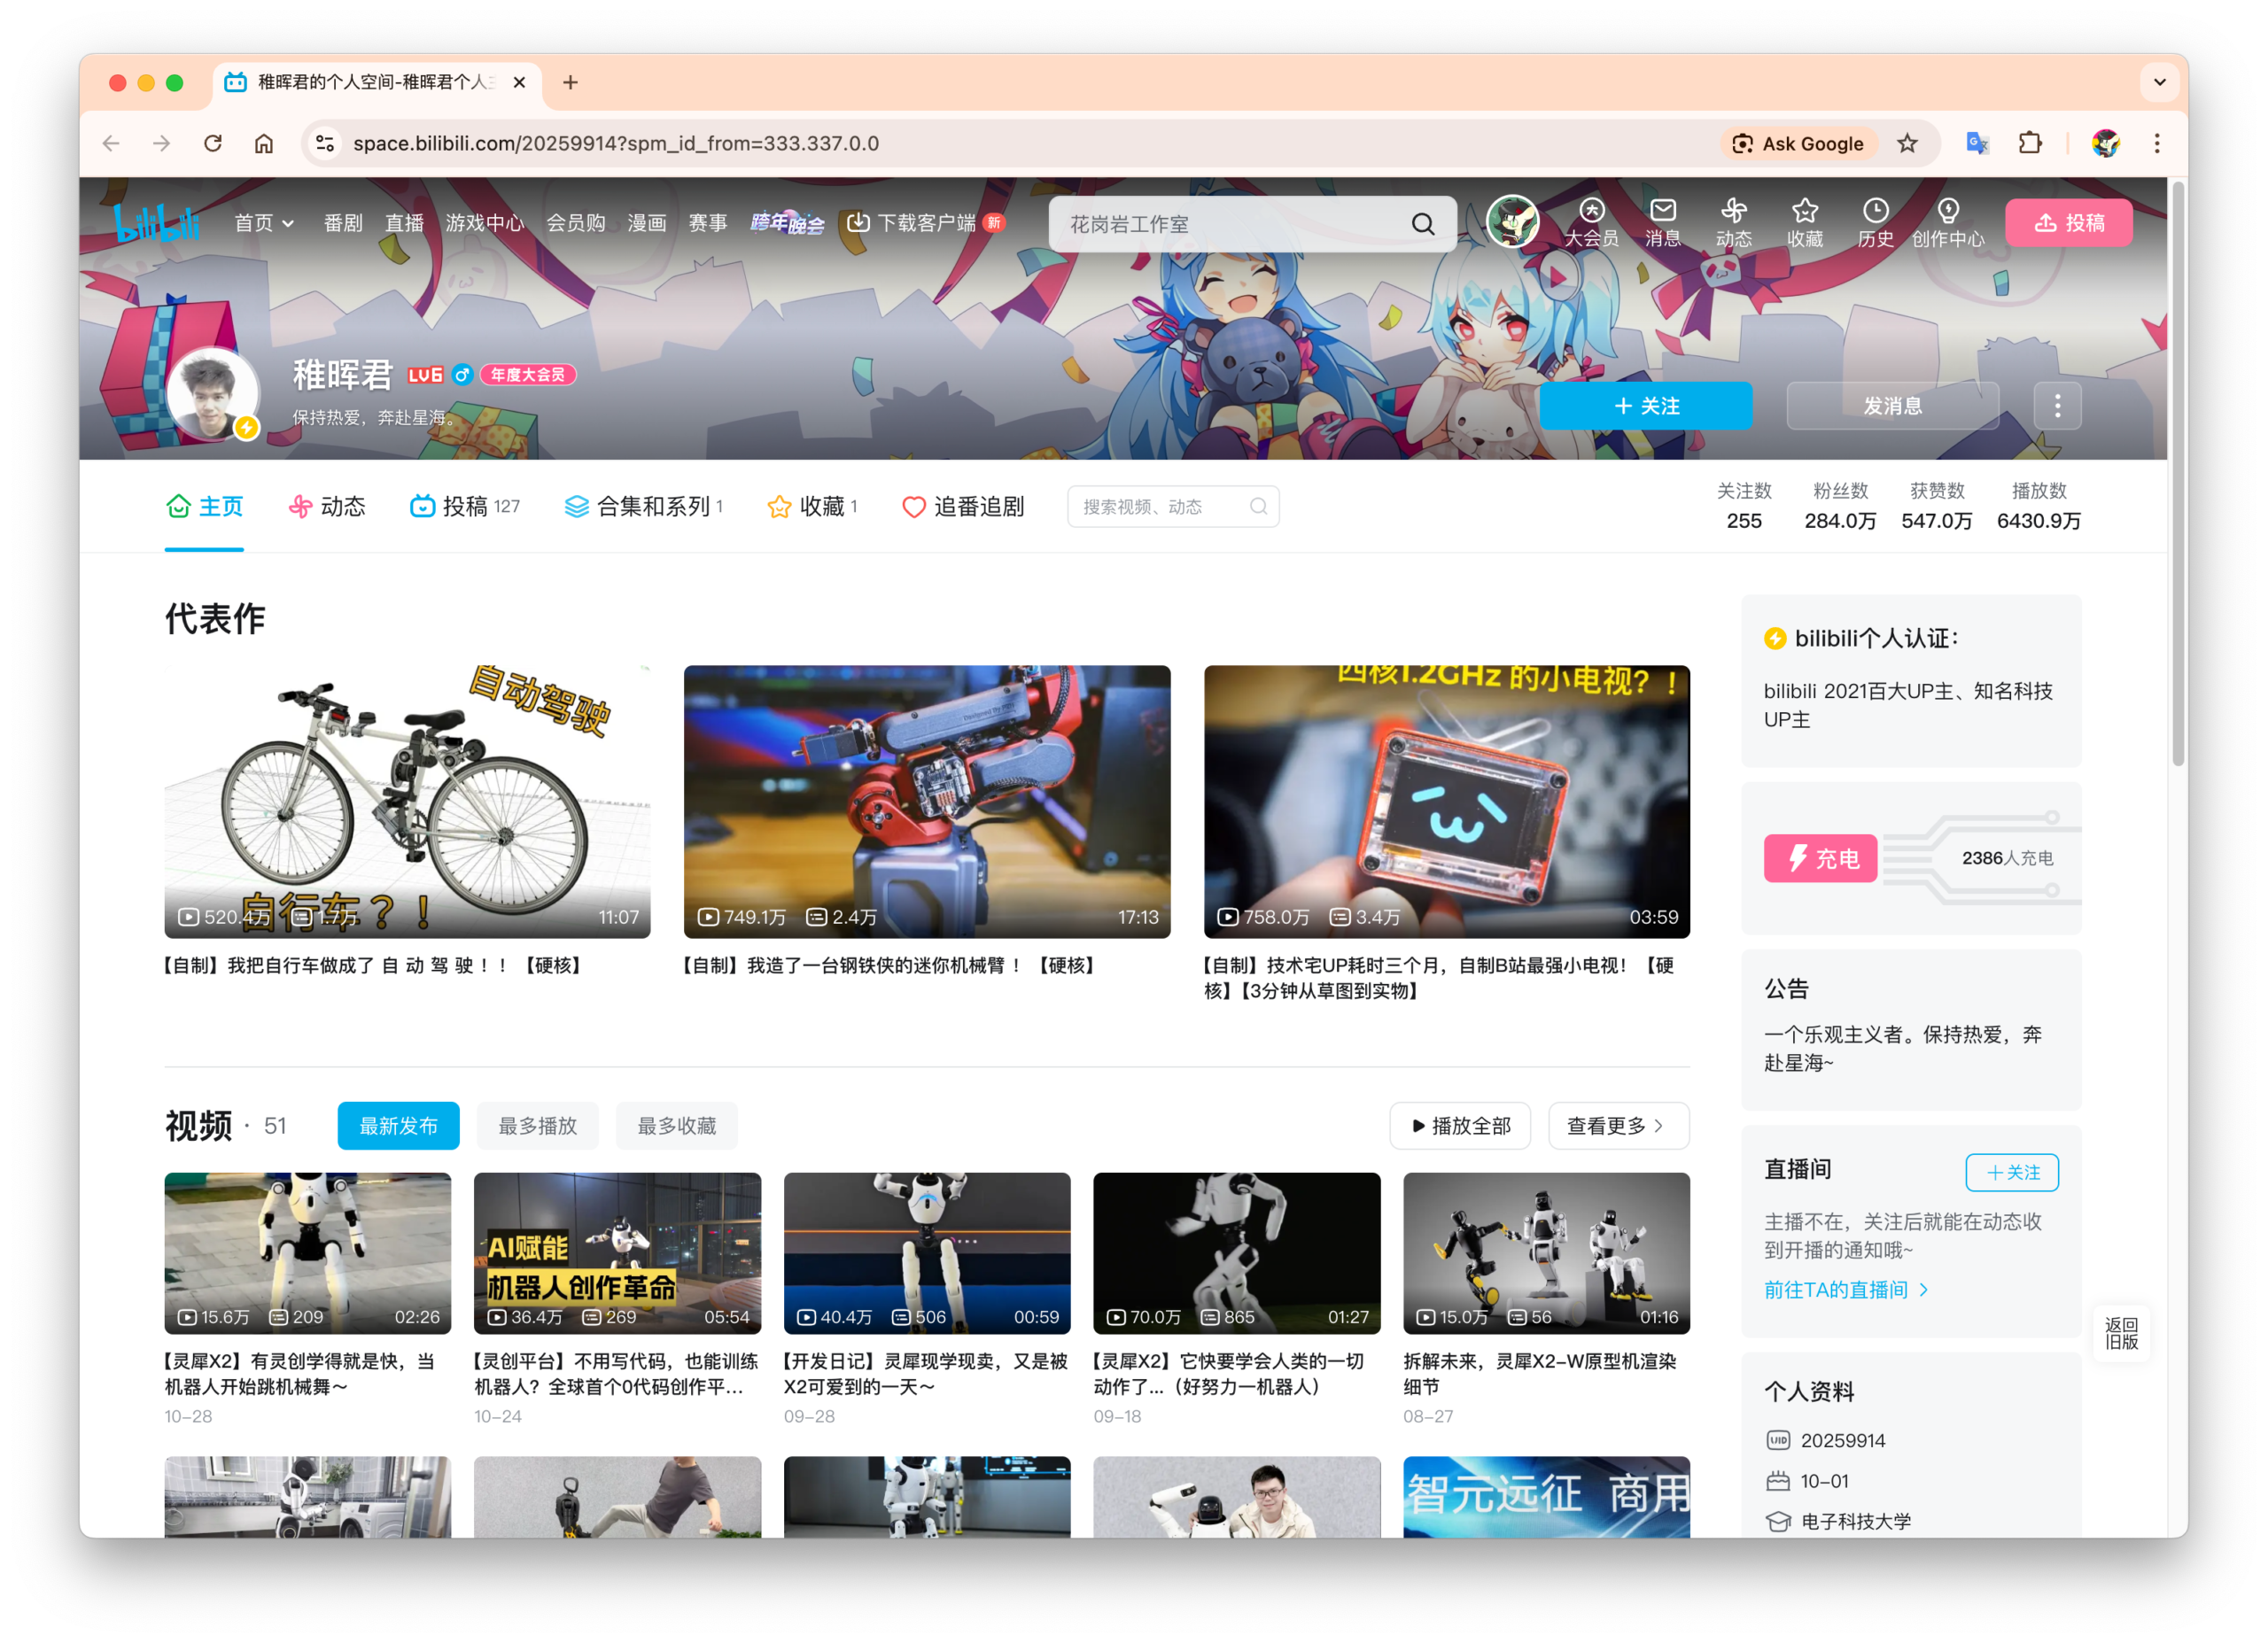Open the 番剧 menu item
The width and height of the screenshot is (2268, 1643).
[x=343, y=222]
